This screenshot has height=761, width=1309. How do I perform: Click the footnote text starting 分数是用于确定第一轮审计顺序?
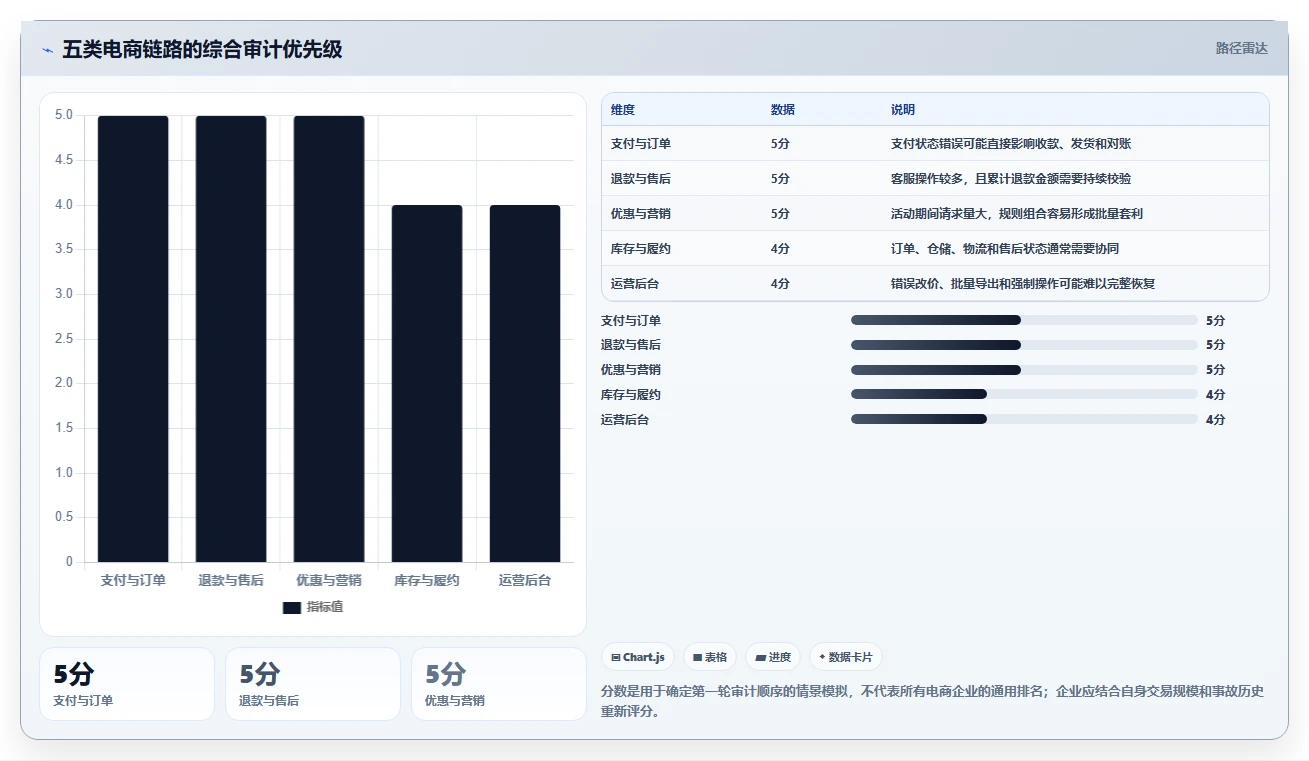coord(933,702)
